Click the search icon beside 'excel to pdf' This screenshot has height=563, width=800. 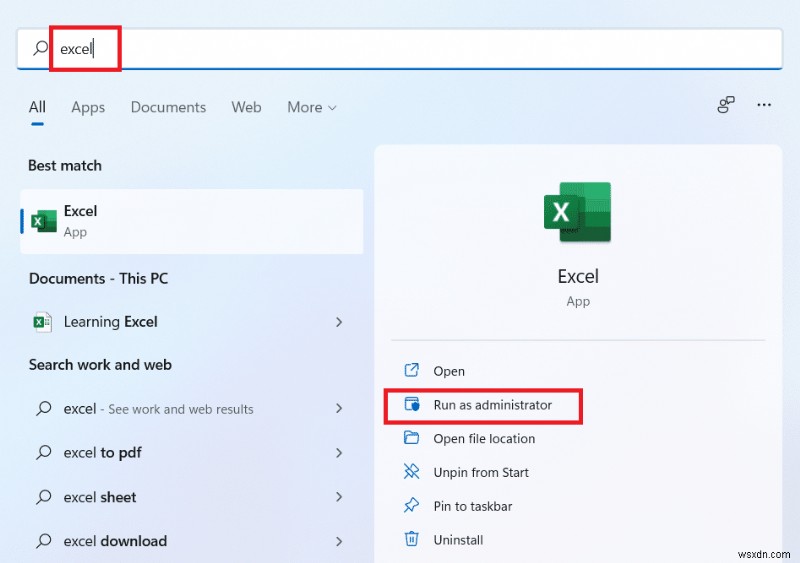(x=44, y=452)
